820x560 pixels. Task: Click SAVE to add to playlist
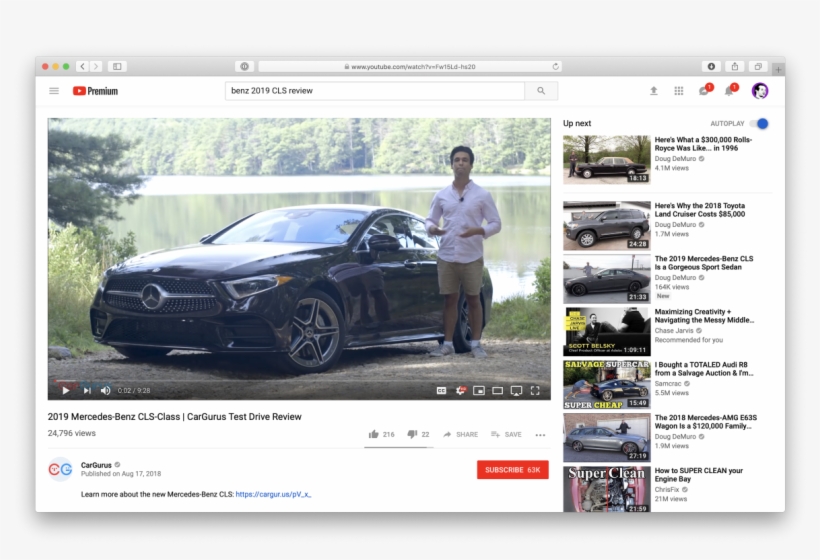pyautogui.click(x=506, y=434)
